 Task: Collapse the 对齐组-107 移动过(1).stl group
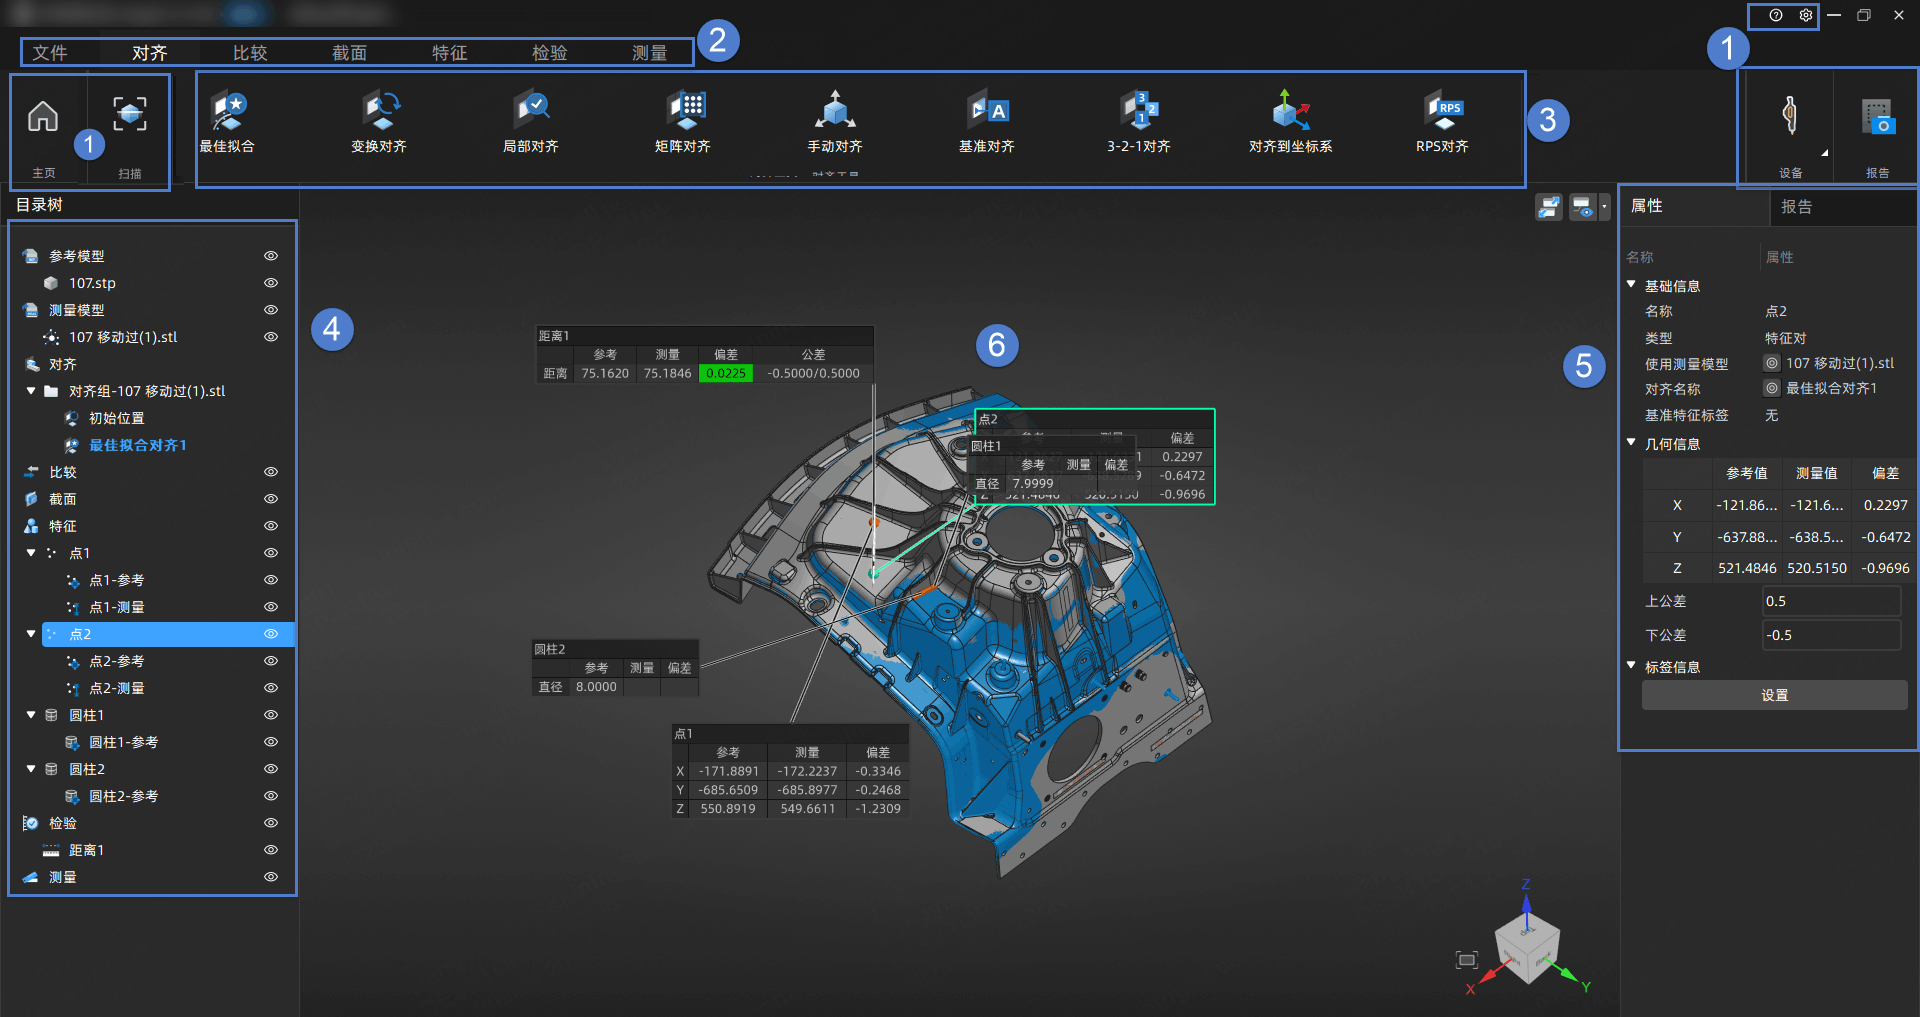31,391
